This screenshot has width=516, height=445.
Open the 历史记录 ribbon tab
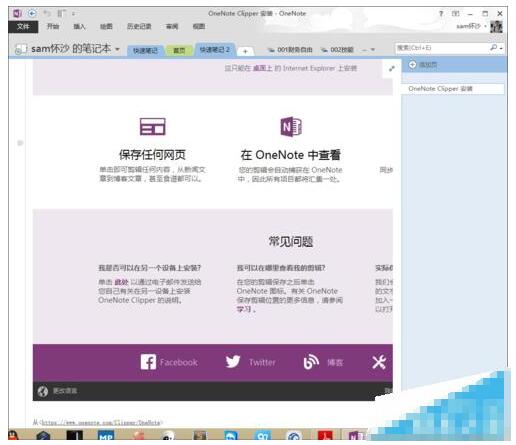pos(139,26)
